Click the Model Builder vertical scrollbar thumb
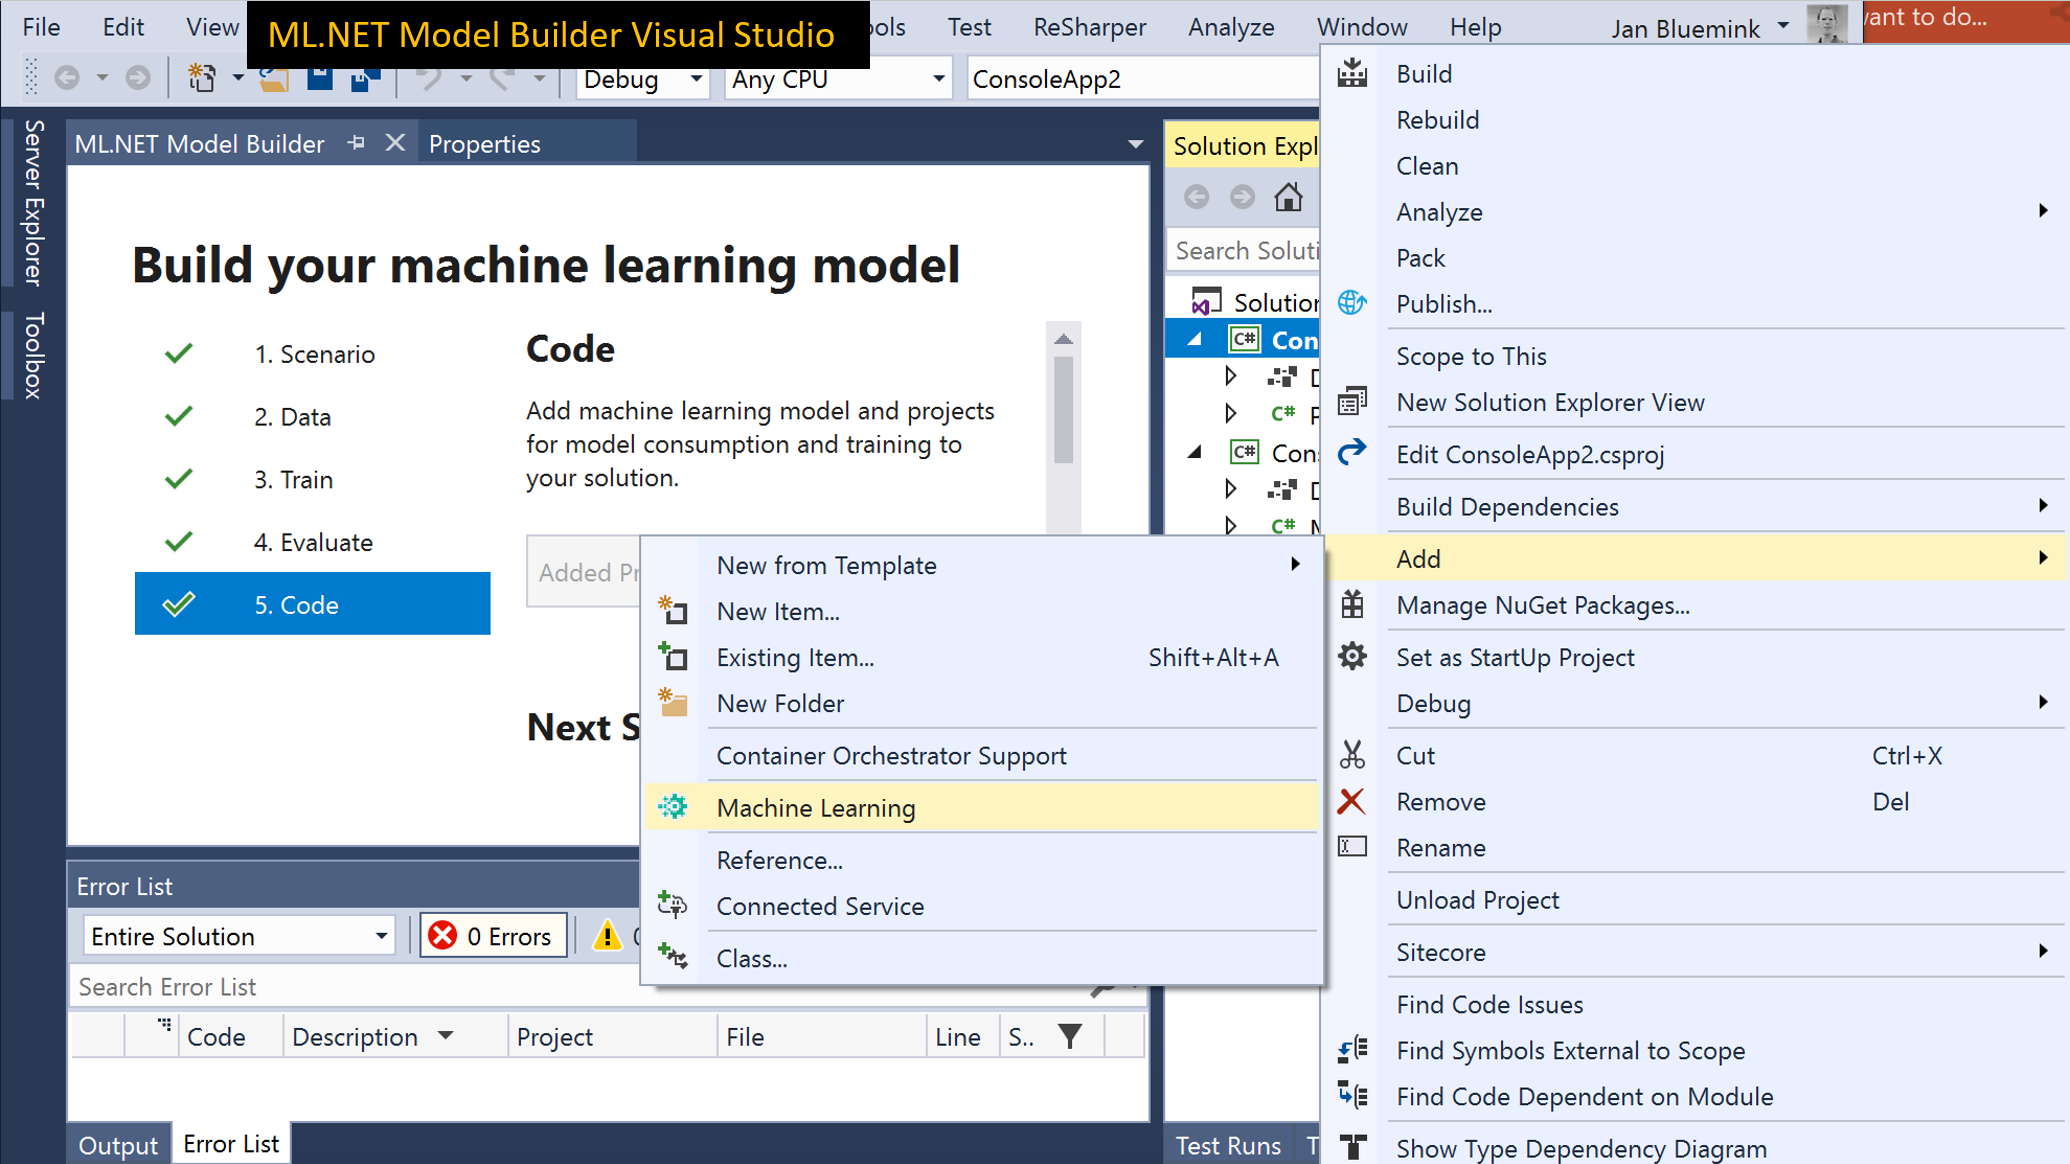 pos(1064,409)
